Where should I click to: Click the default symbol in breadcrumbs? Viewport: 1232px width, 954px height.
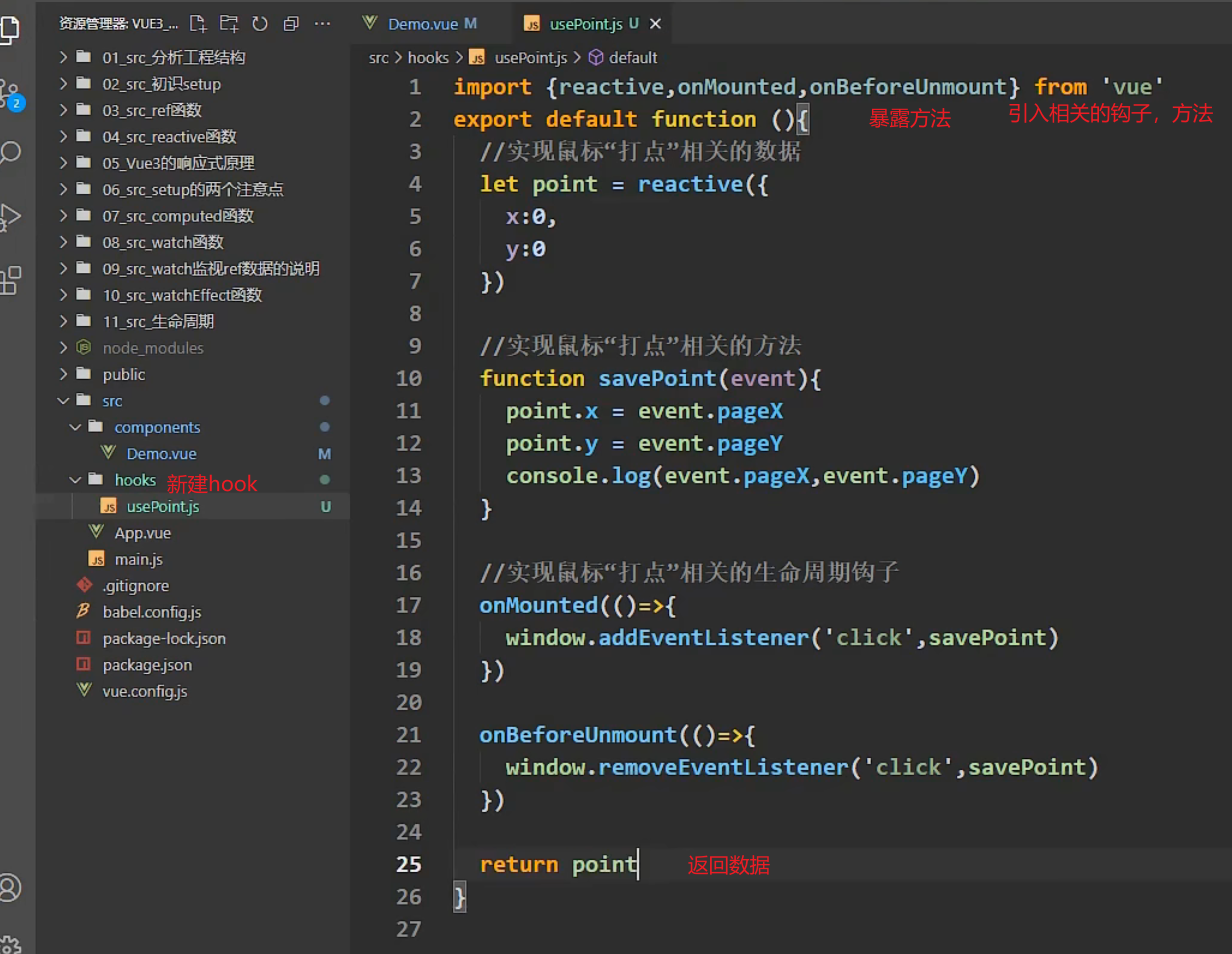[632, 58]
